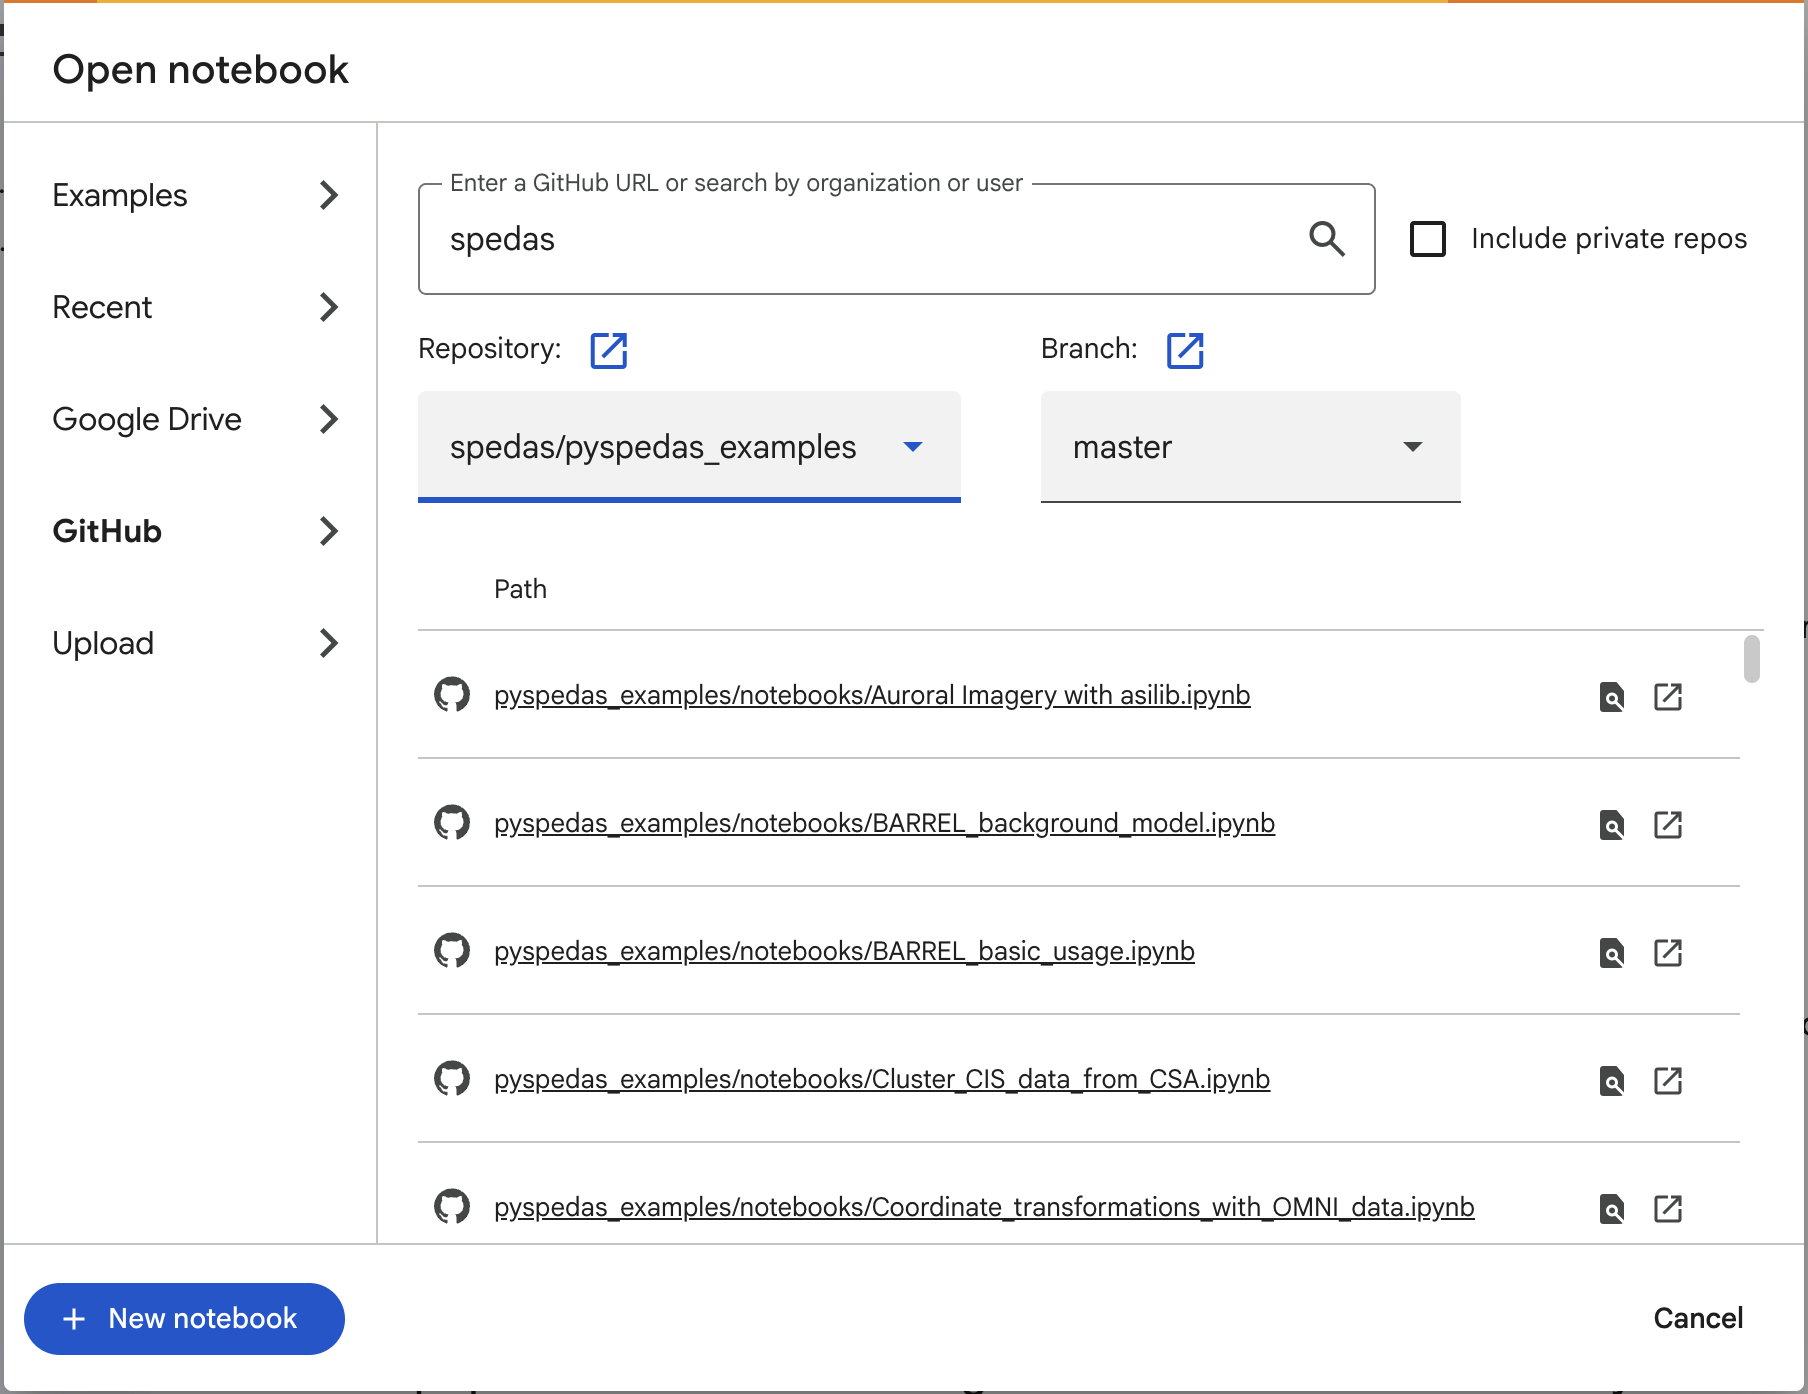Select the GitHub tab in the sidebar

pos(196,531)
